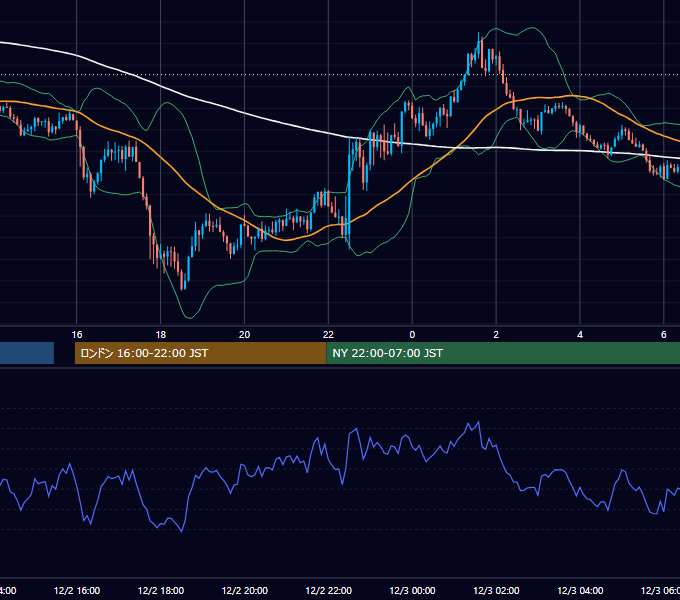This screenshot has height=600, width=680.
Task: Click the upper time axis label 6
Action: (664, 335)
